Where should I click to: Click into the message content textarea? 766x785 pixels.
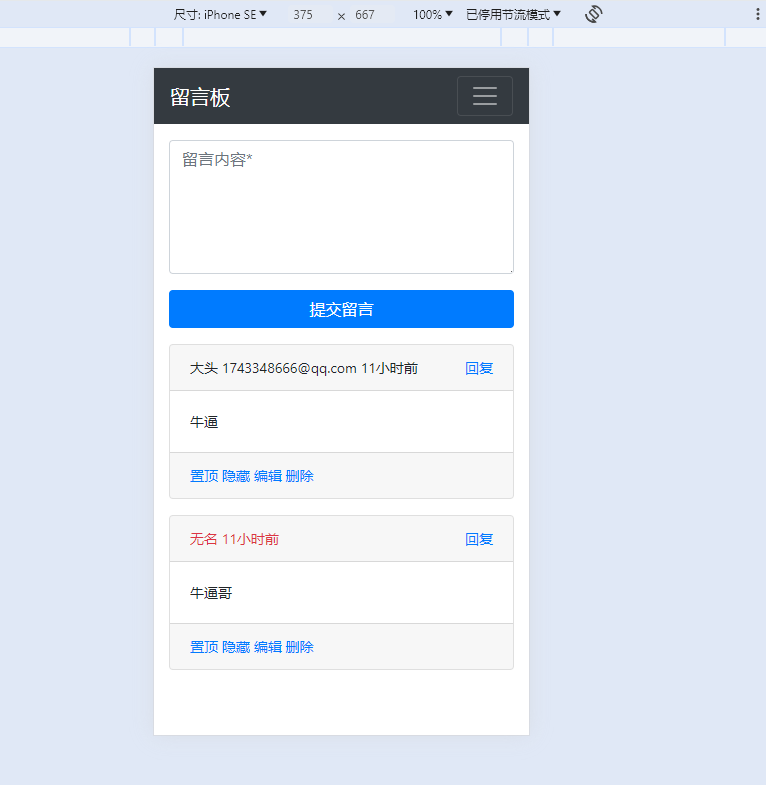341,207
